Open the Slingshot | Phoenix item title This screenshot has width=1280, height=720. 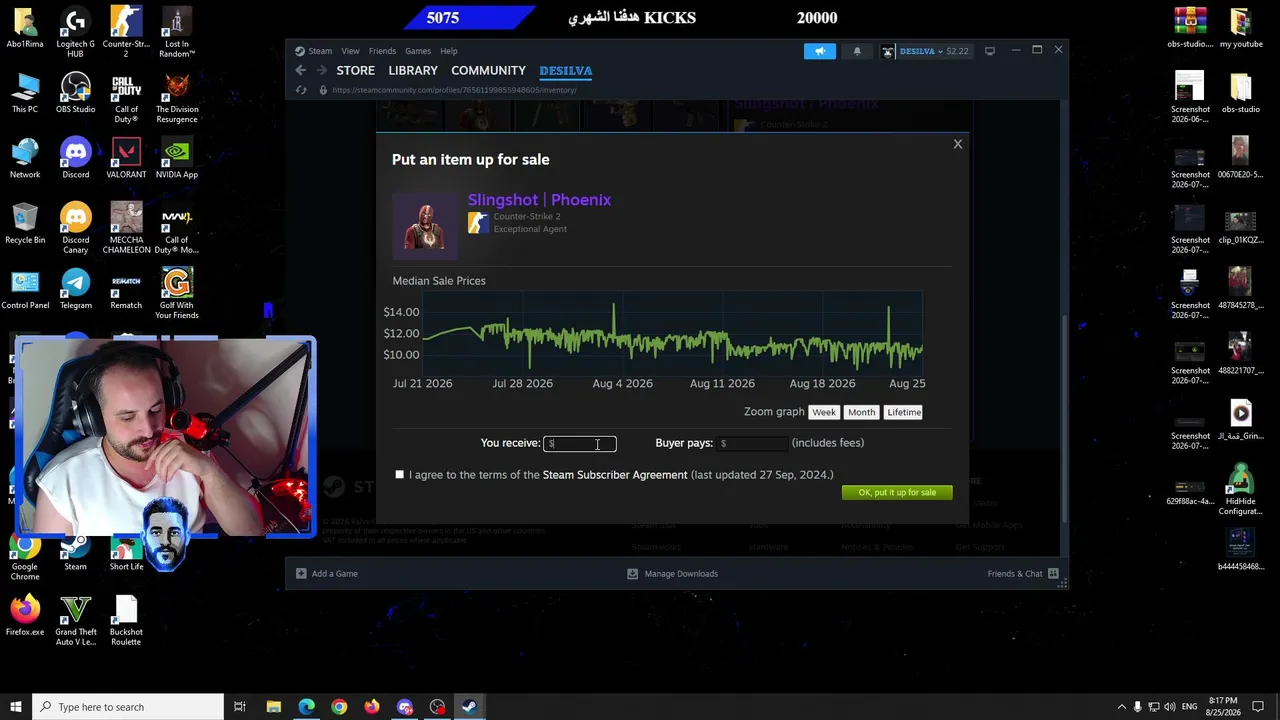coord(539,200)
